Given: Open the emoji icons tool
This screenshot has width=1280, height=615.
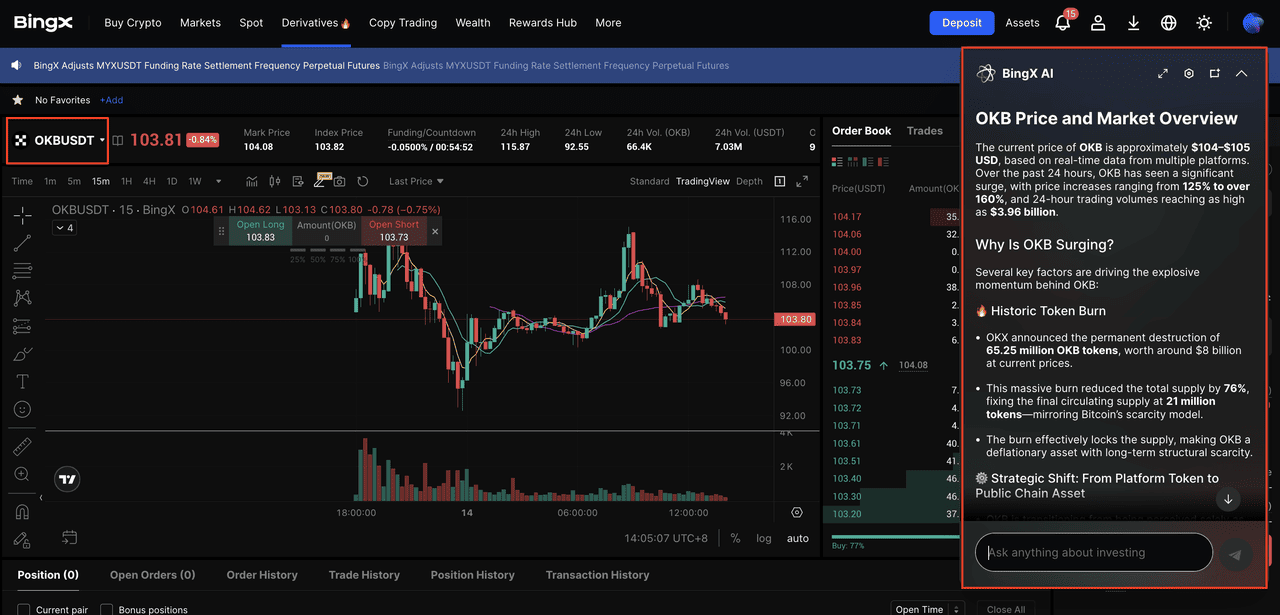Looking at the screenshot, I should click(x=22, y=409).
